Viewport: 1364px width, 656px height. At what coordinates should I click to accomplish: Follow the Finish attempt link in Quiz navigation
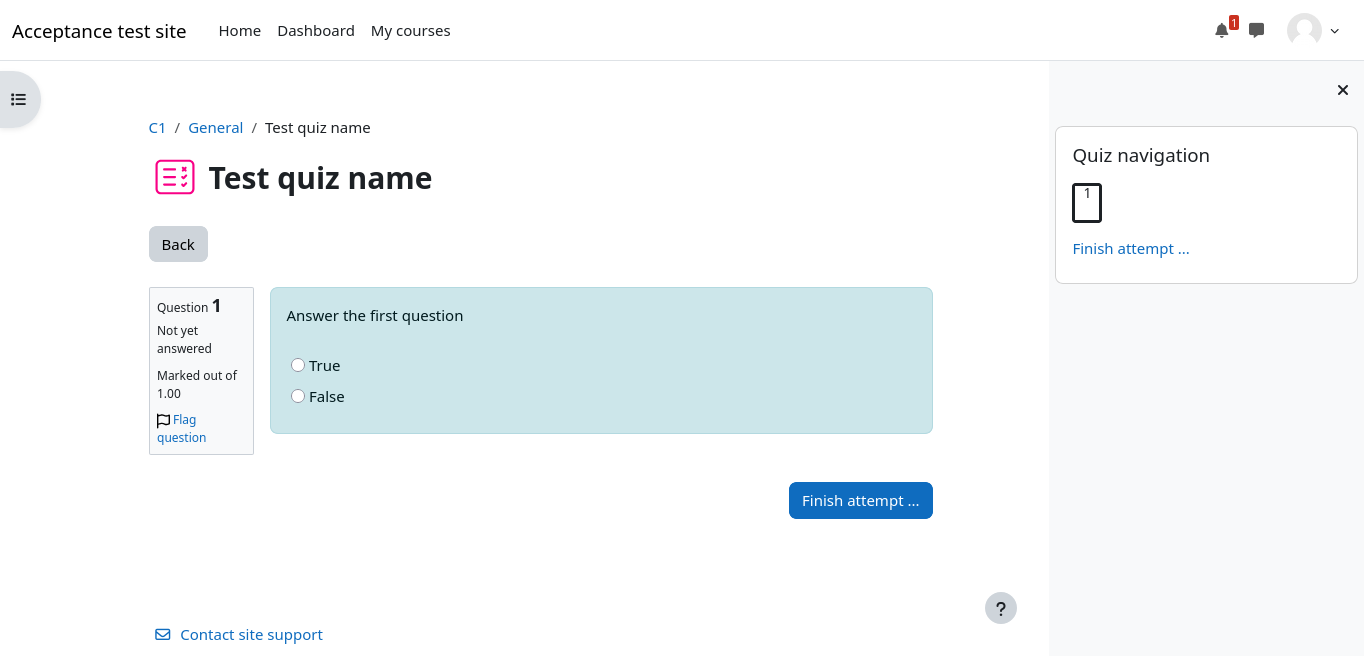(x=1131, y=249)
